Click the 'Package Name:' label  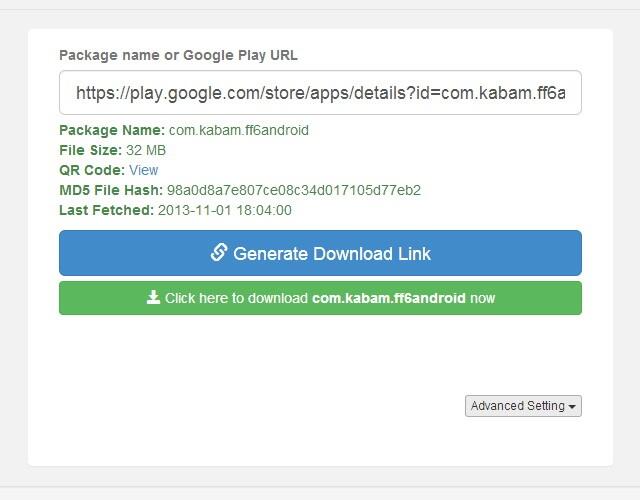tap(112, 130)
